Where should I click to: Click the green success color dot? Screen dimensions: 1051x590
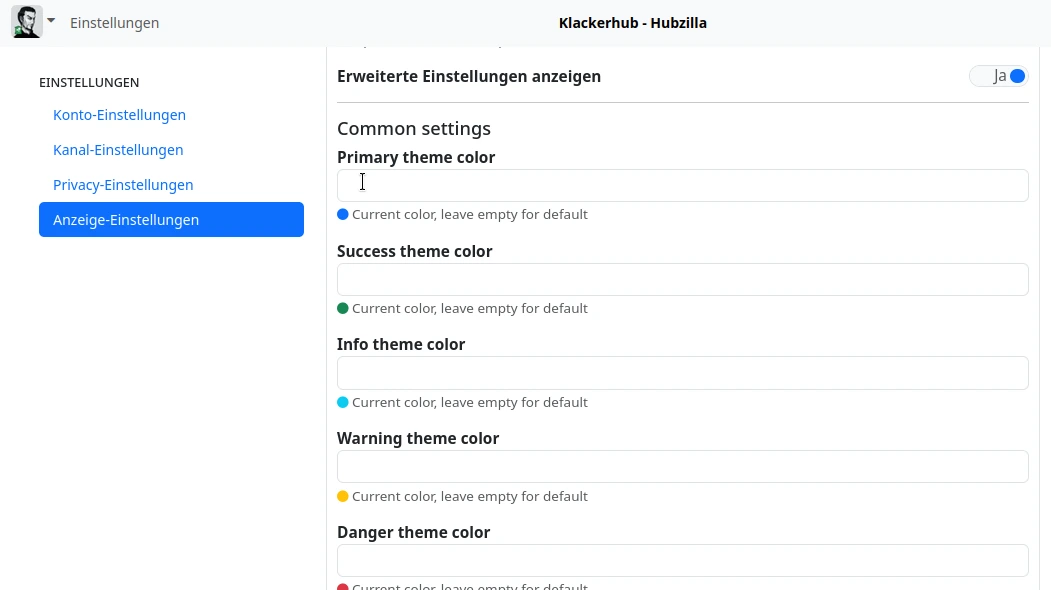343,308
